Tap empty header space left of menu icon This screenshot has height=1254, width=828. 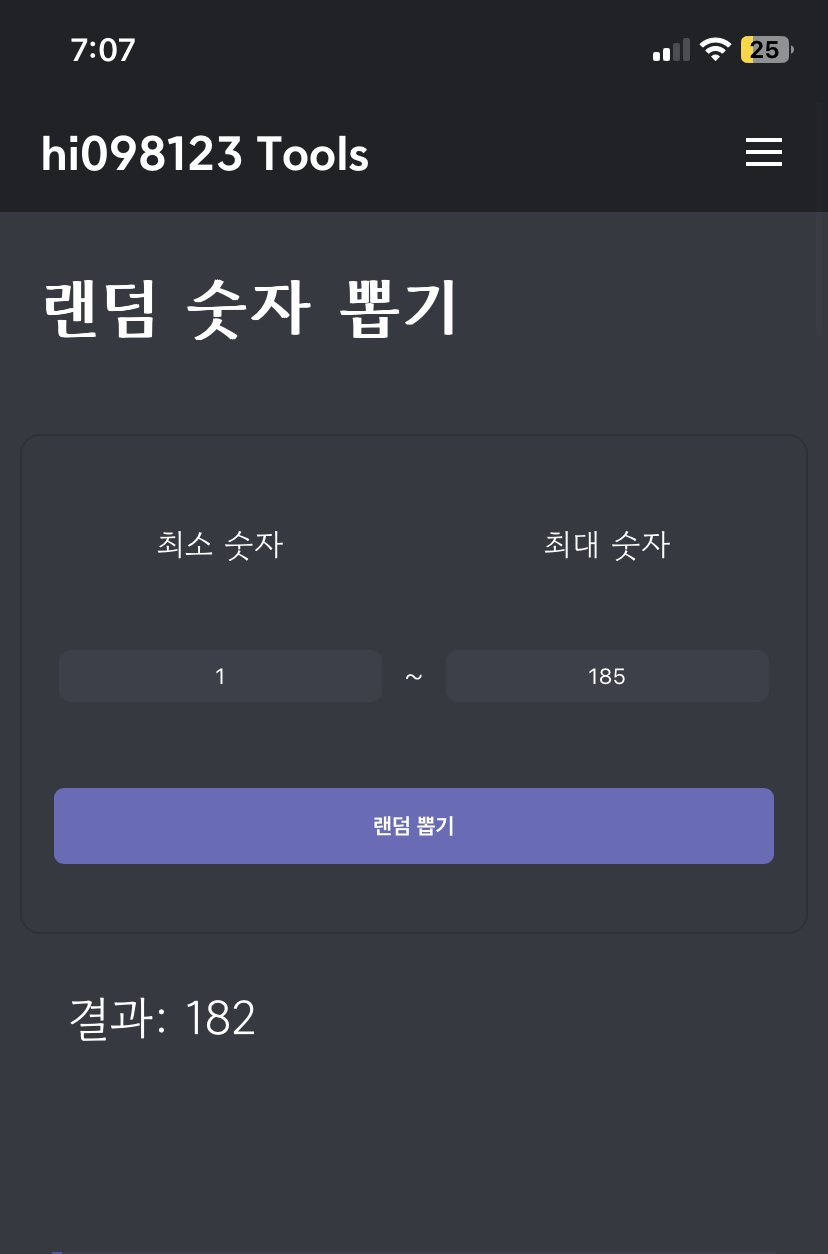(560, 155)
